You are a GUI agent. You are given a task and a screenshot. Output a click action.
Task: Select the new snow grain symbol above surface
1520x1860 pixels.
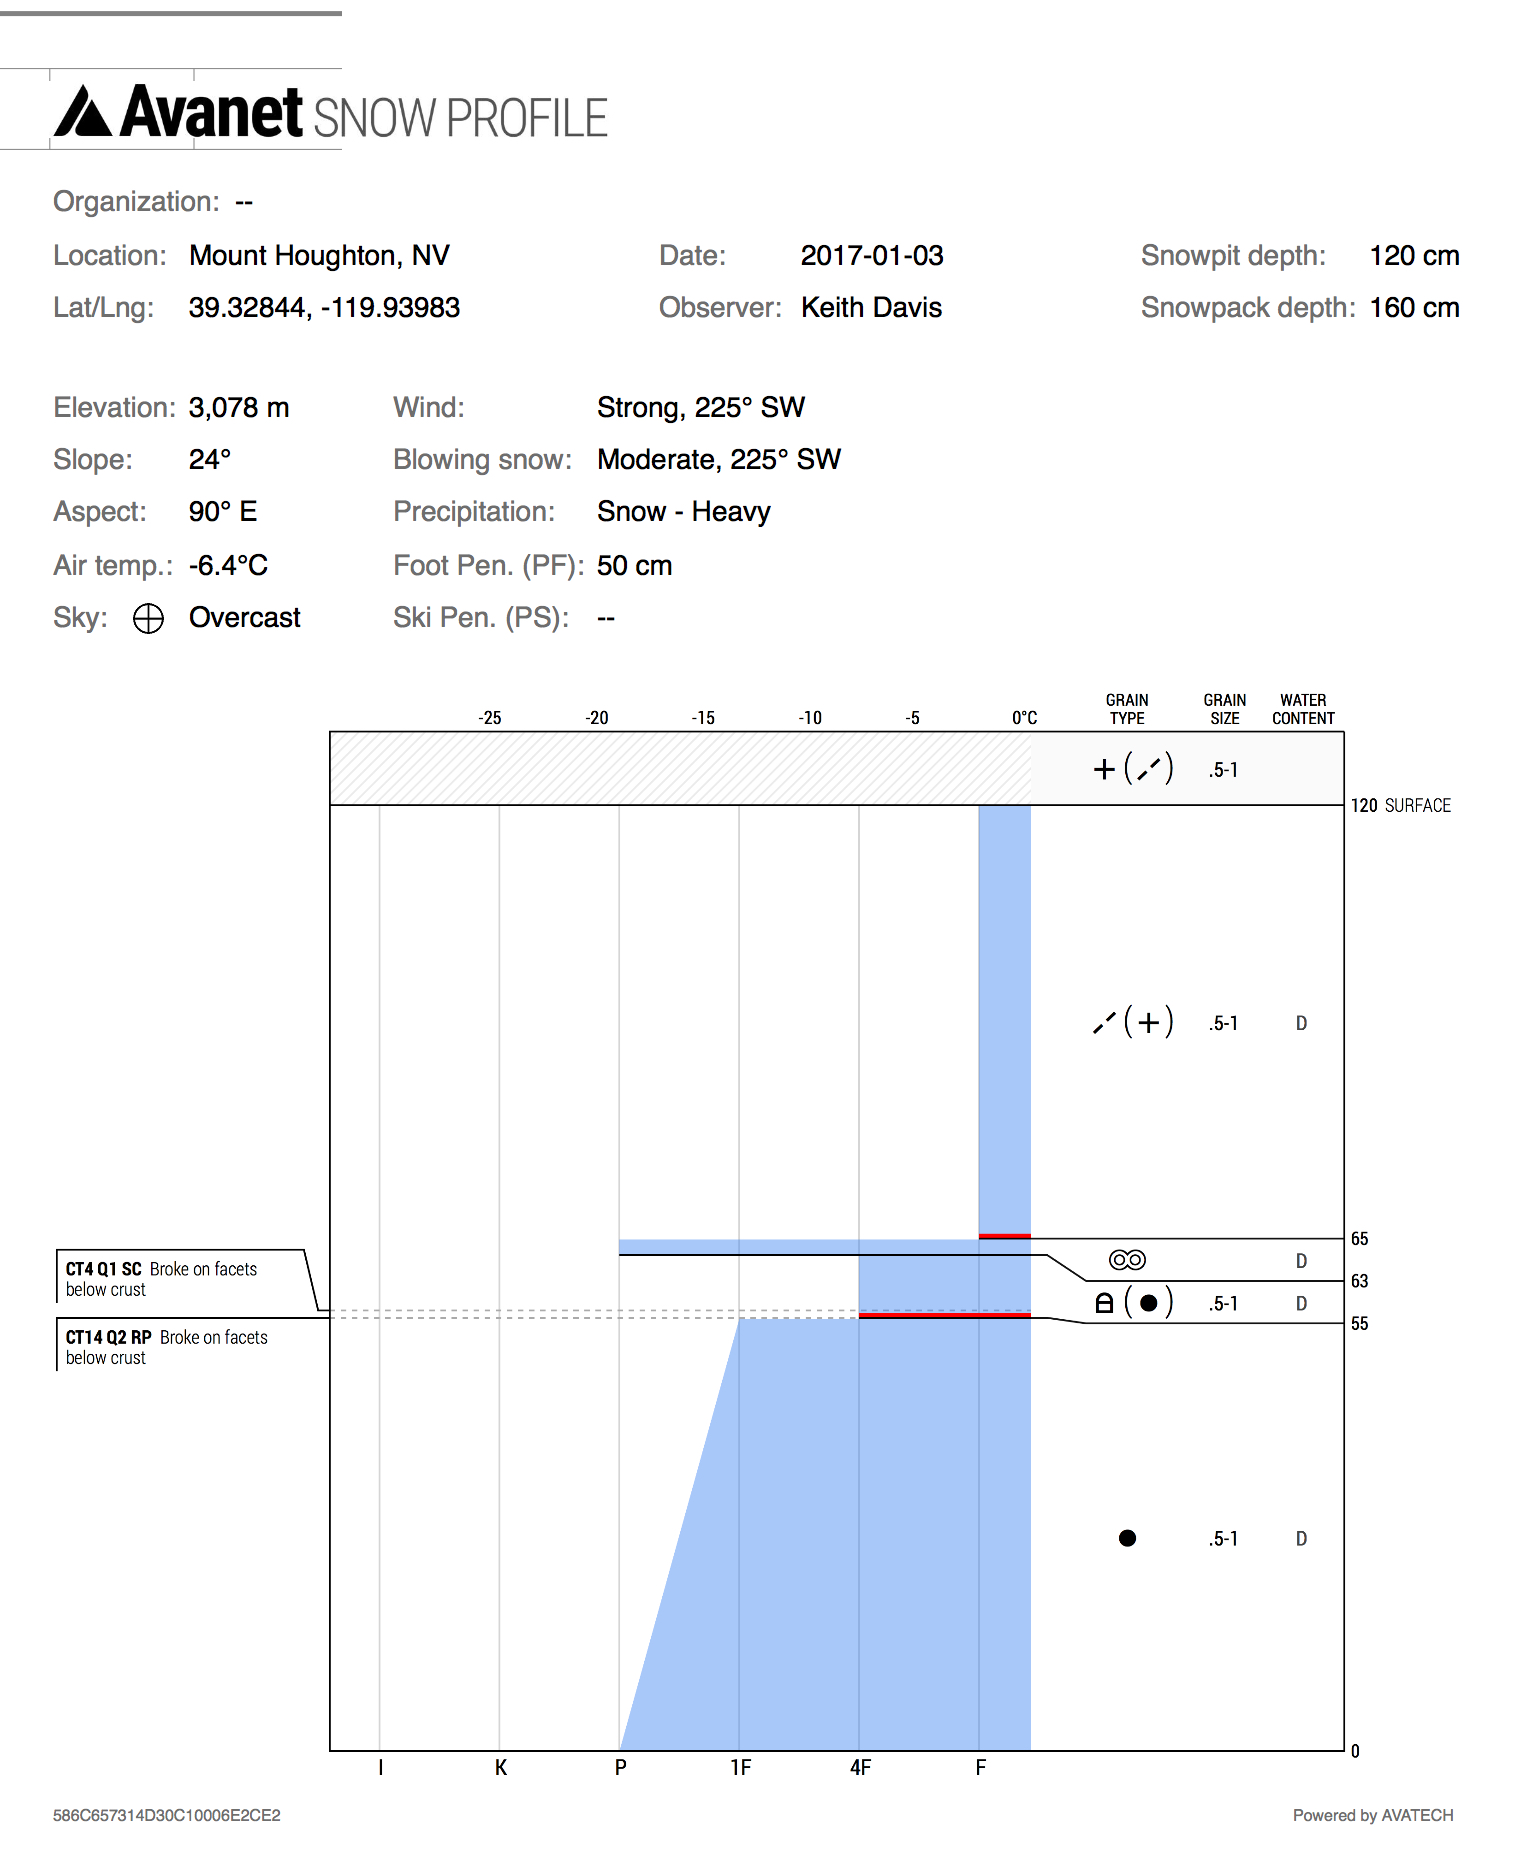pos(1132,769)
